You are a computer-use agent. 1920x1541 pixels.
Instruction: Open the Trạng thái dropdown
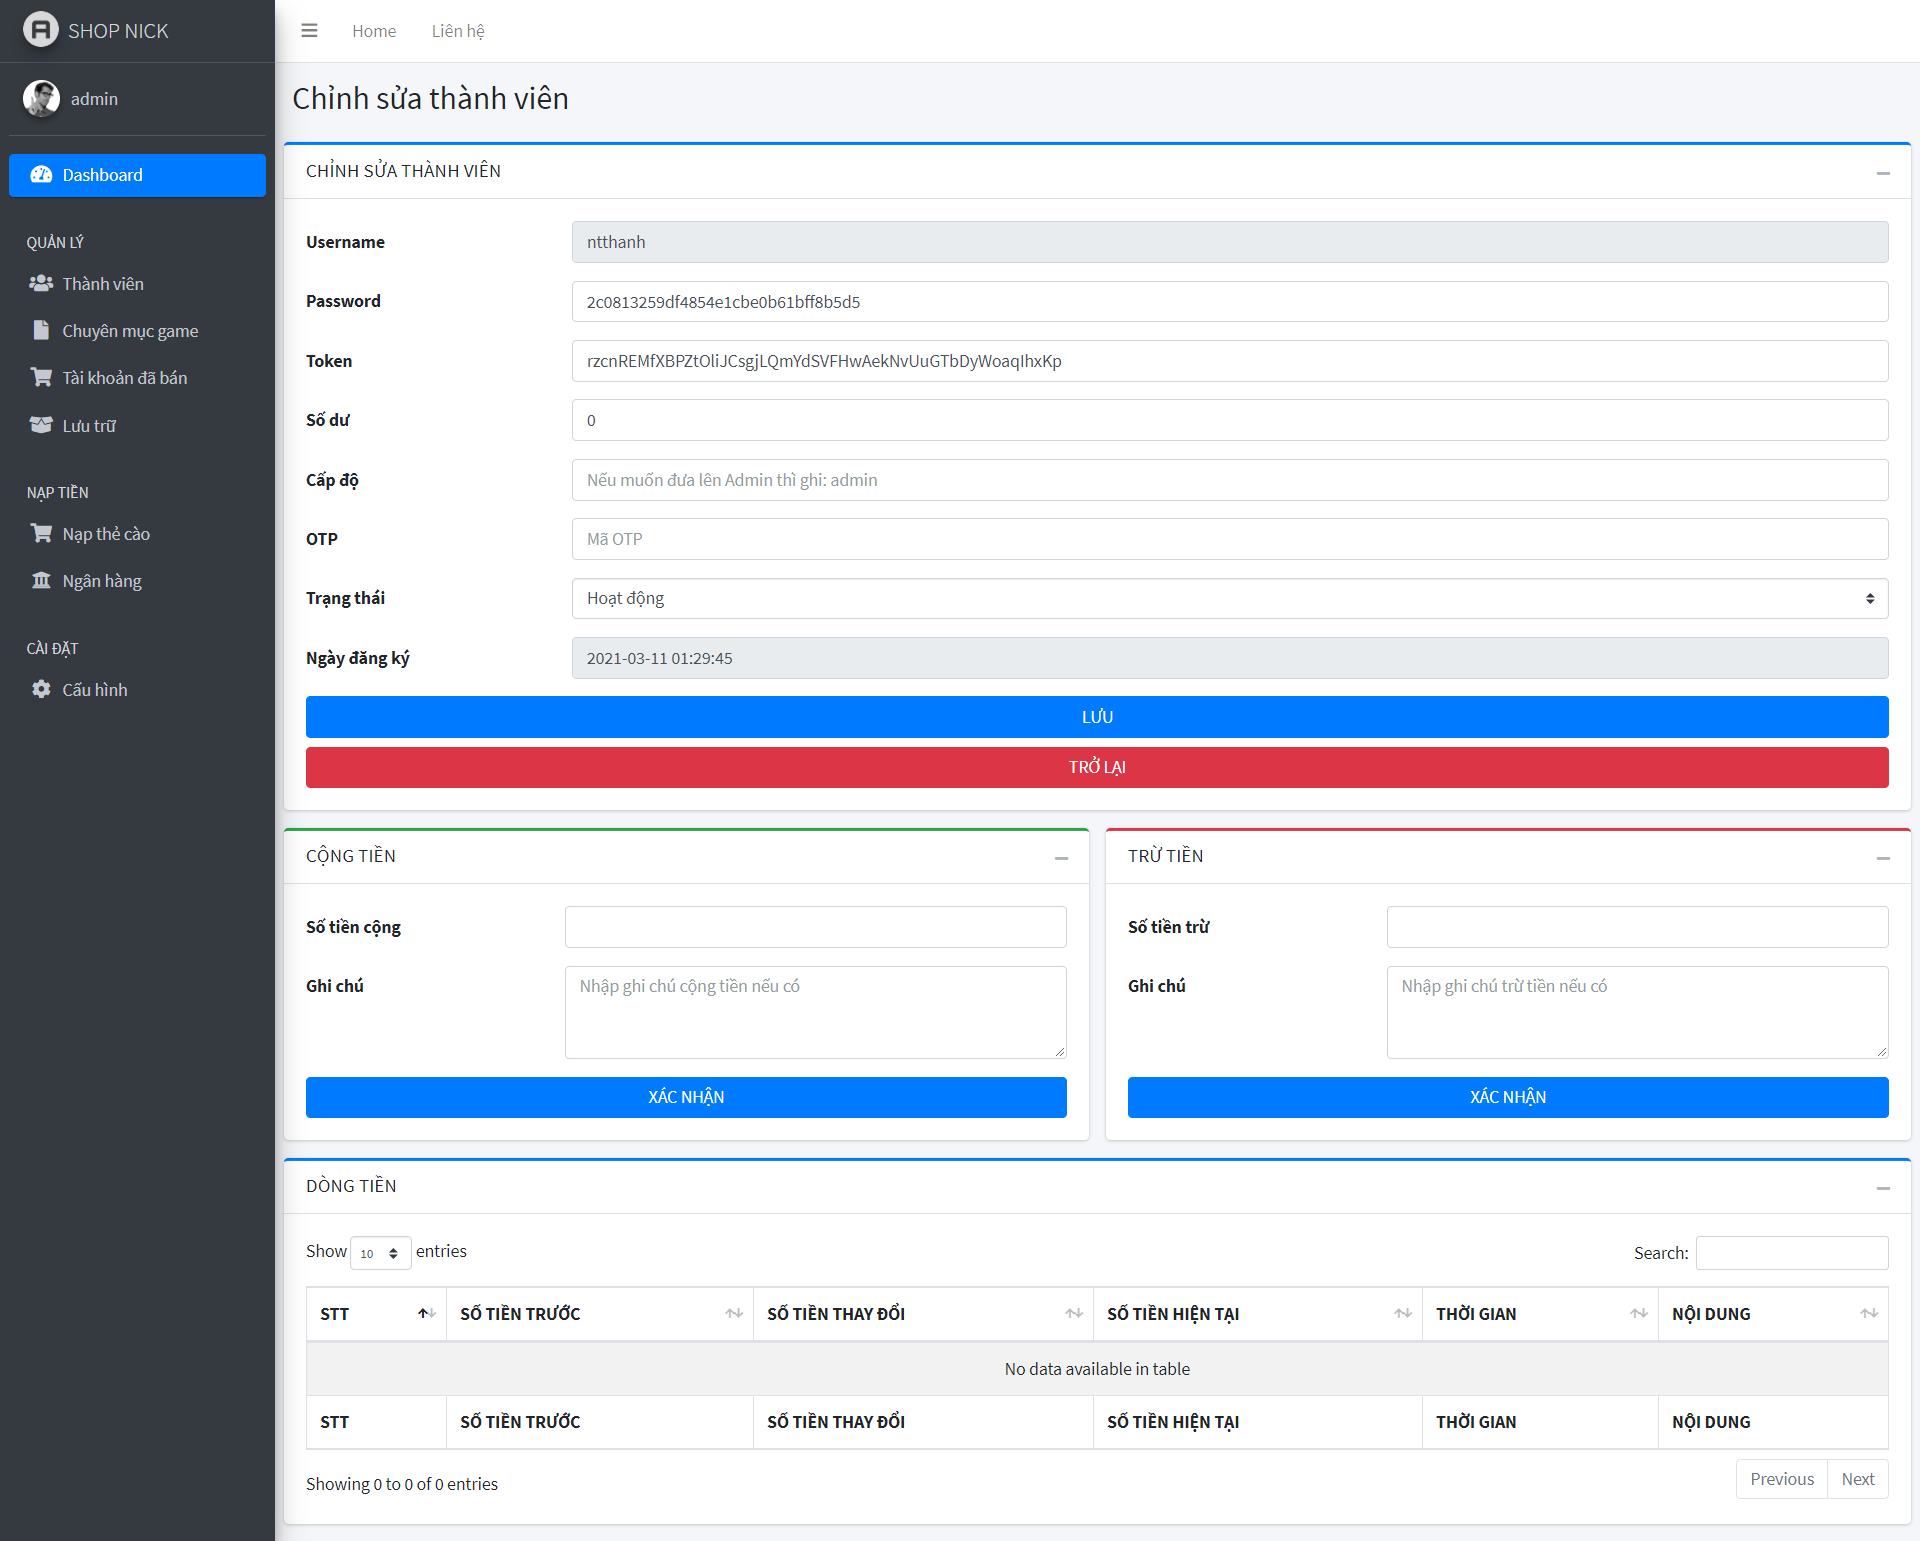pyautogui.click(x=1229, y=599)
